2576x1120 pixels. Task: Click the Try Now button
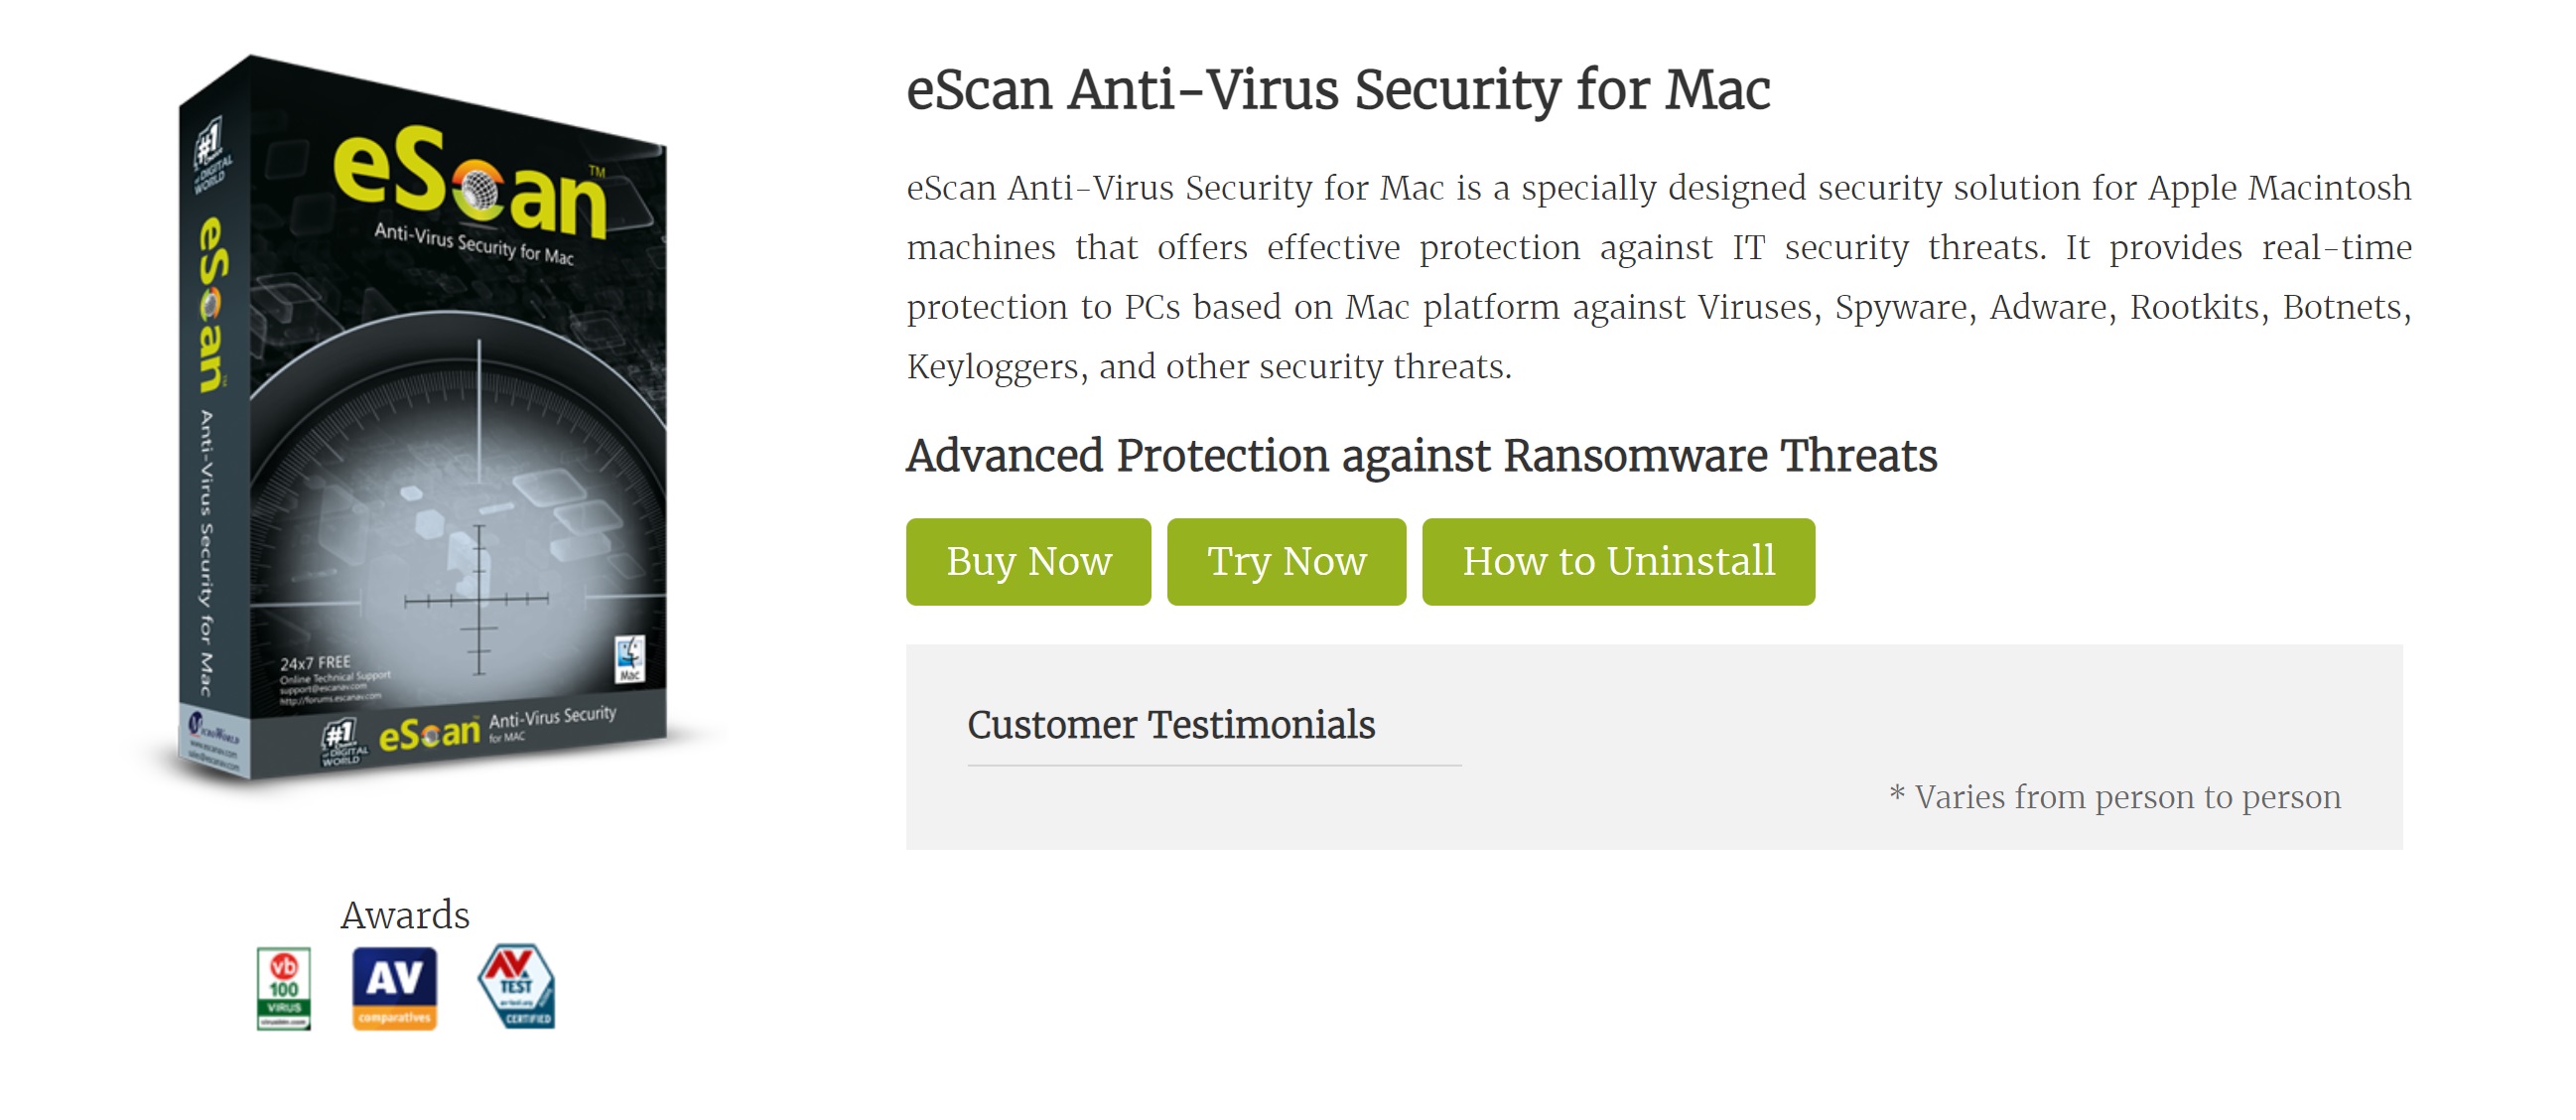point(1286,562)
